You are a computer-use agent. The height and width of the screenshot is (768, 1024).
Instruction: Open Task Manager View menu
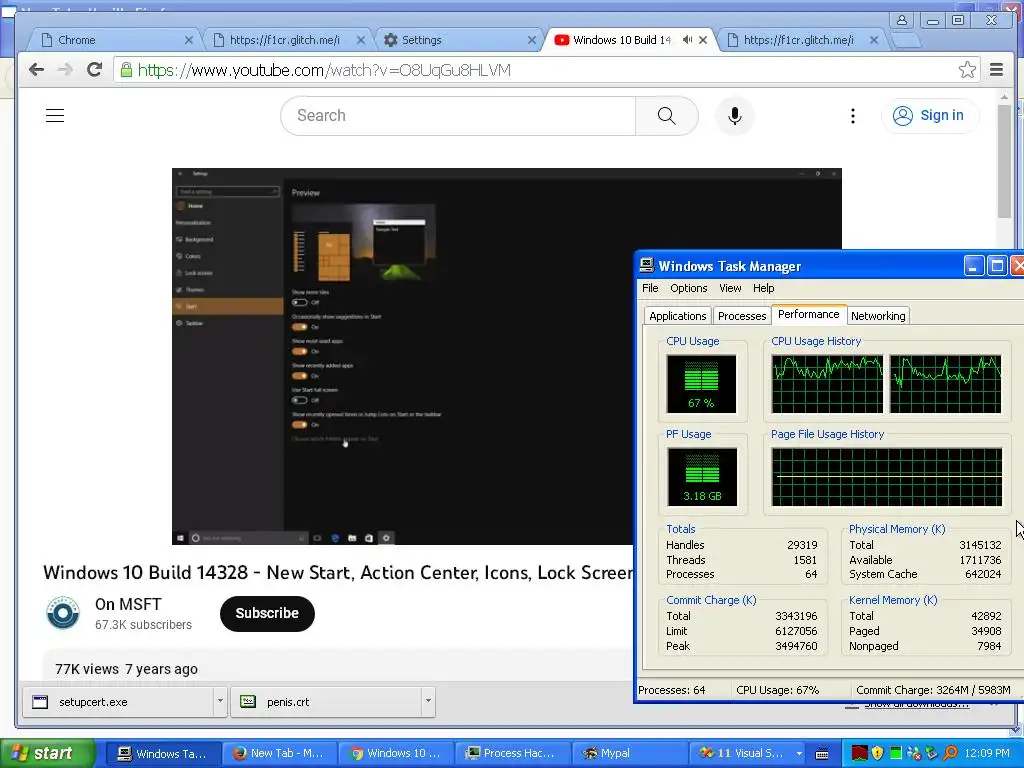730,288
